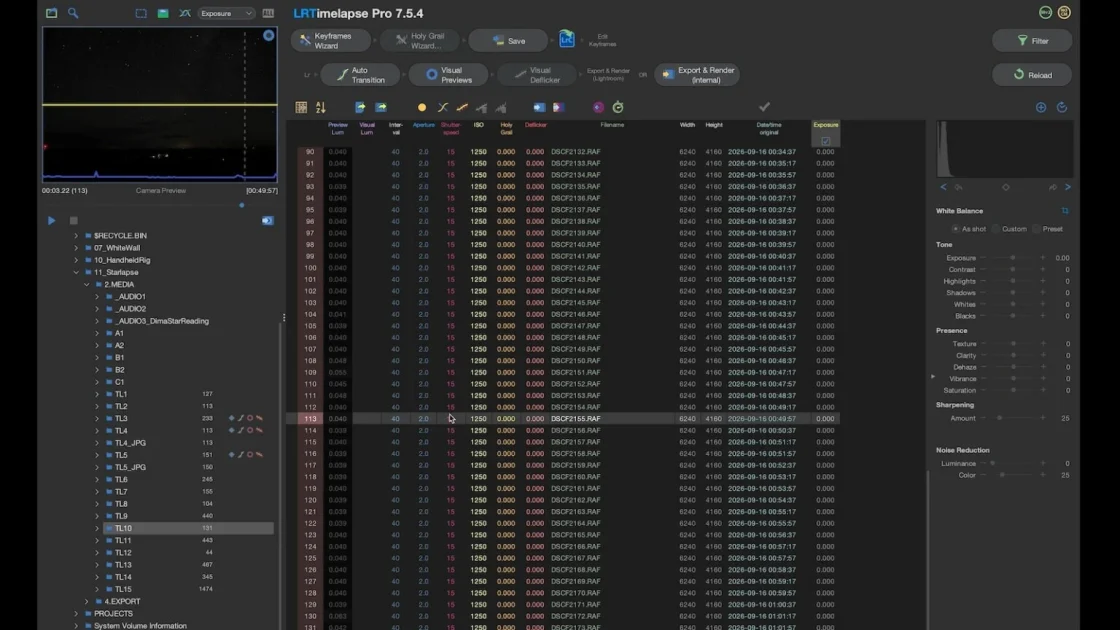Image resolution: width=1120 pixels, height=630 pixels.
Task: Stop the preview playback
Action: click(74, 221)
